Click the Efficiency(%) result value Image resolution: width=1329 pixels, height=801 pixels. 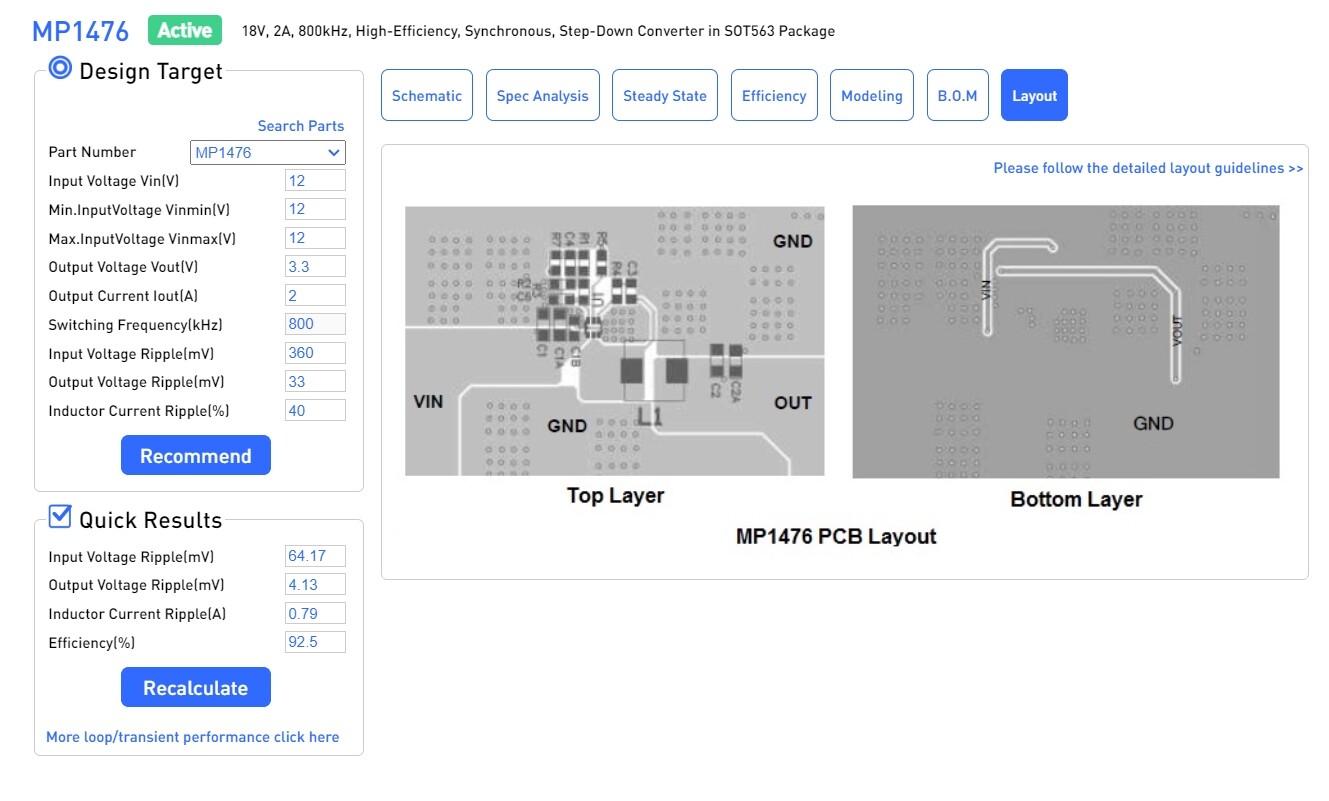(x=315, y=642)
